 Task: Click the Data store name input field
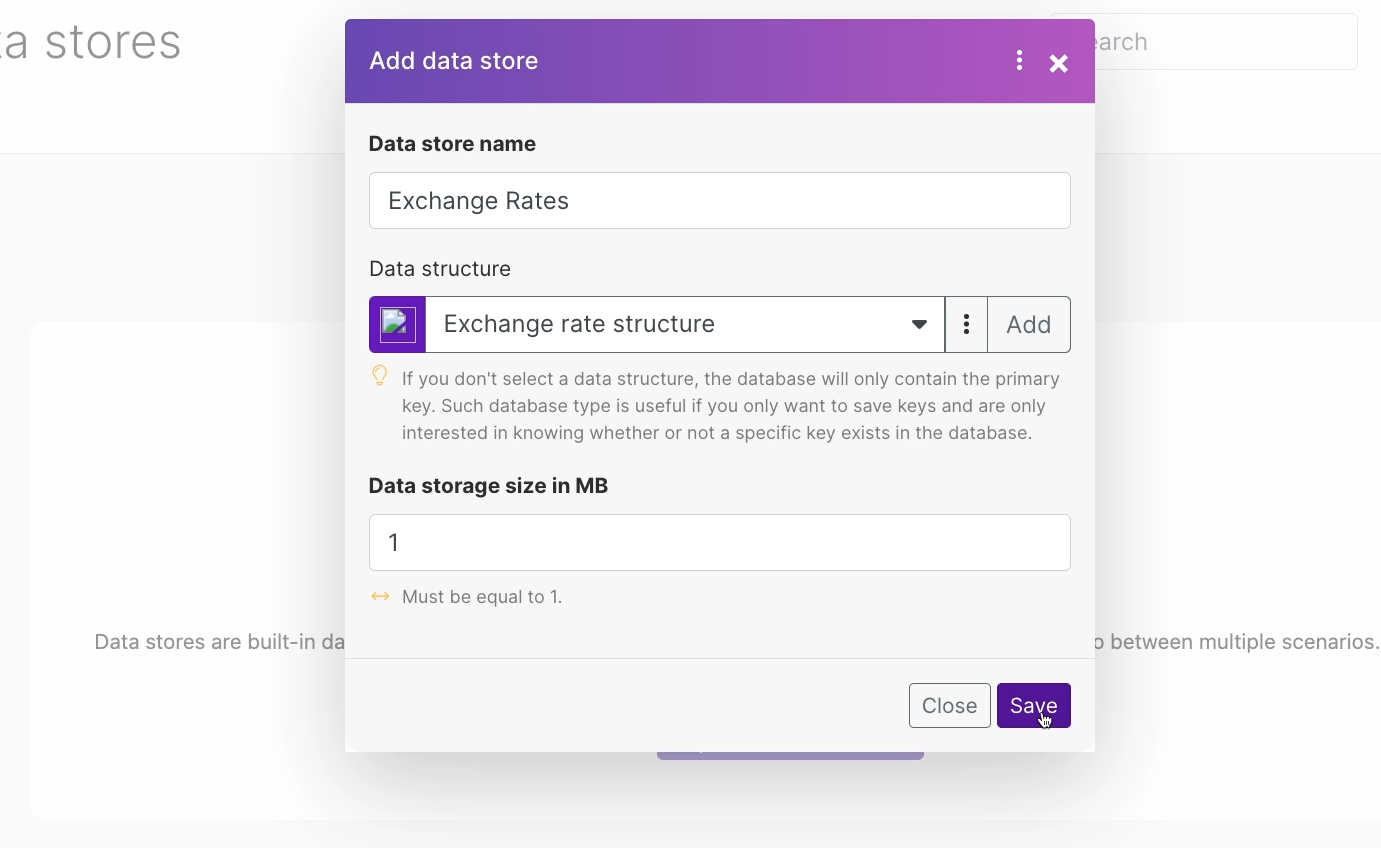point(720,201)
